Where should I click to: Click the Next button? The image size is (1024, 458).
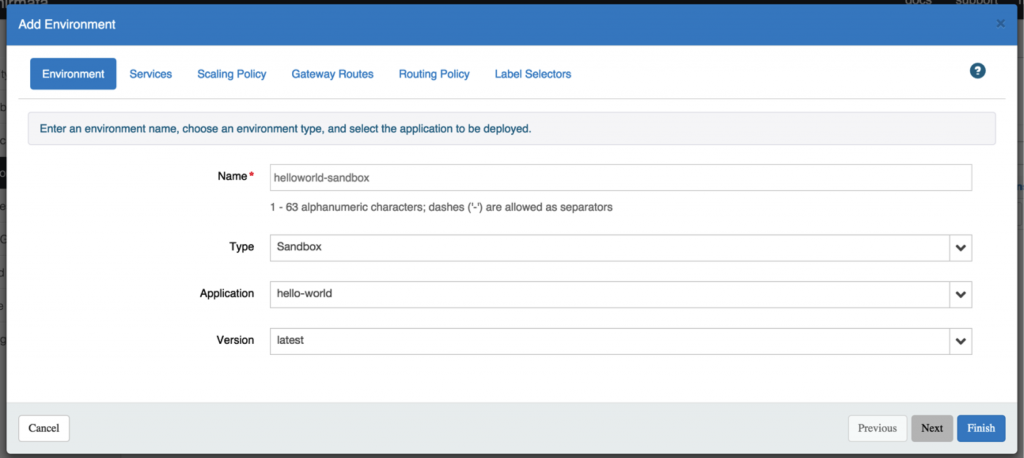(x=932, y=429)
